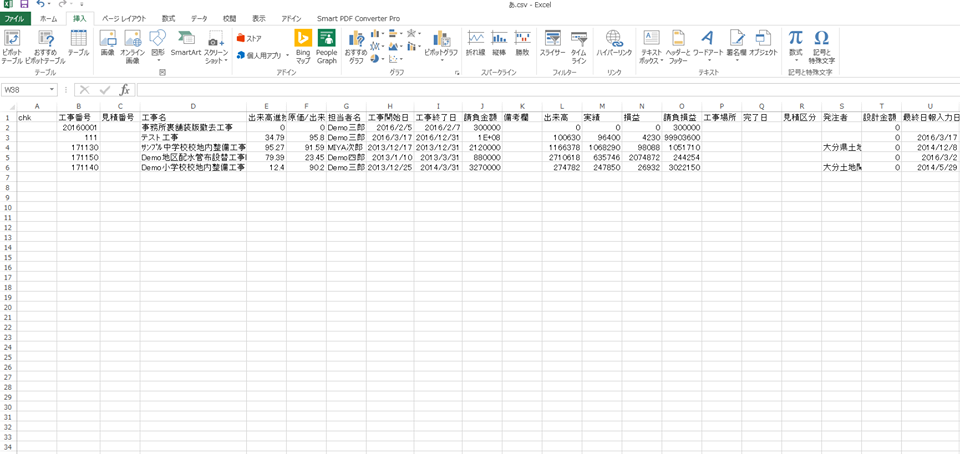Image resolution: width=960 pixels, height=454 pixels.
Task: Expand the Name Box dropdown arrow
Action: pos(53,90)
